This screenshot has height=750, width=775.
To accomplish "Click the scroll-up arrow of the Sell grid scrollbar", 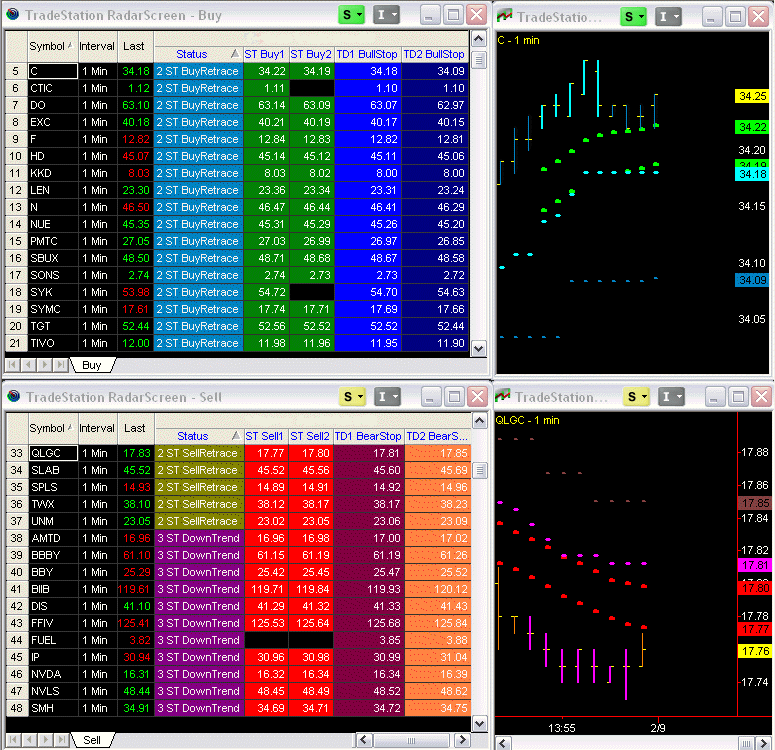I will point(479,421).
